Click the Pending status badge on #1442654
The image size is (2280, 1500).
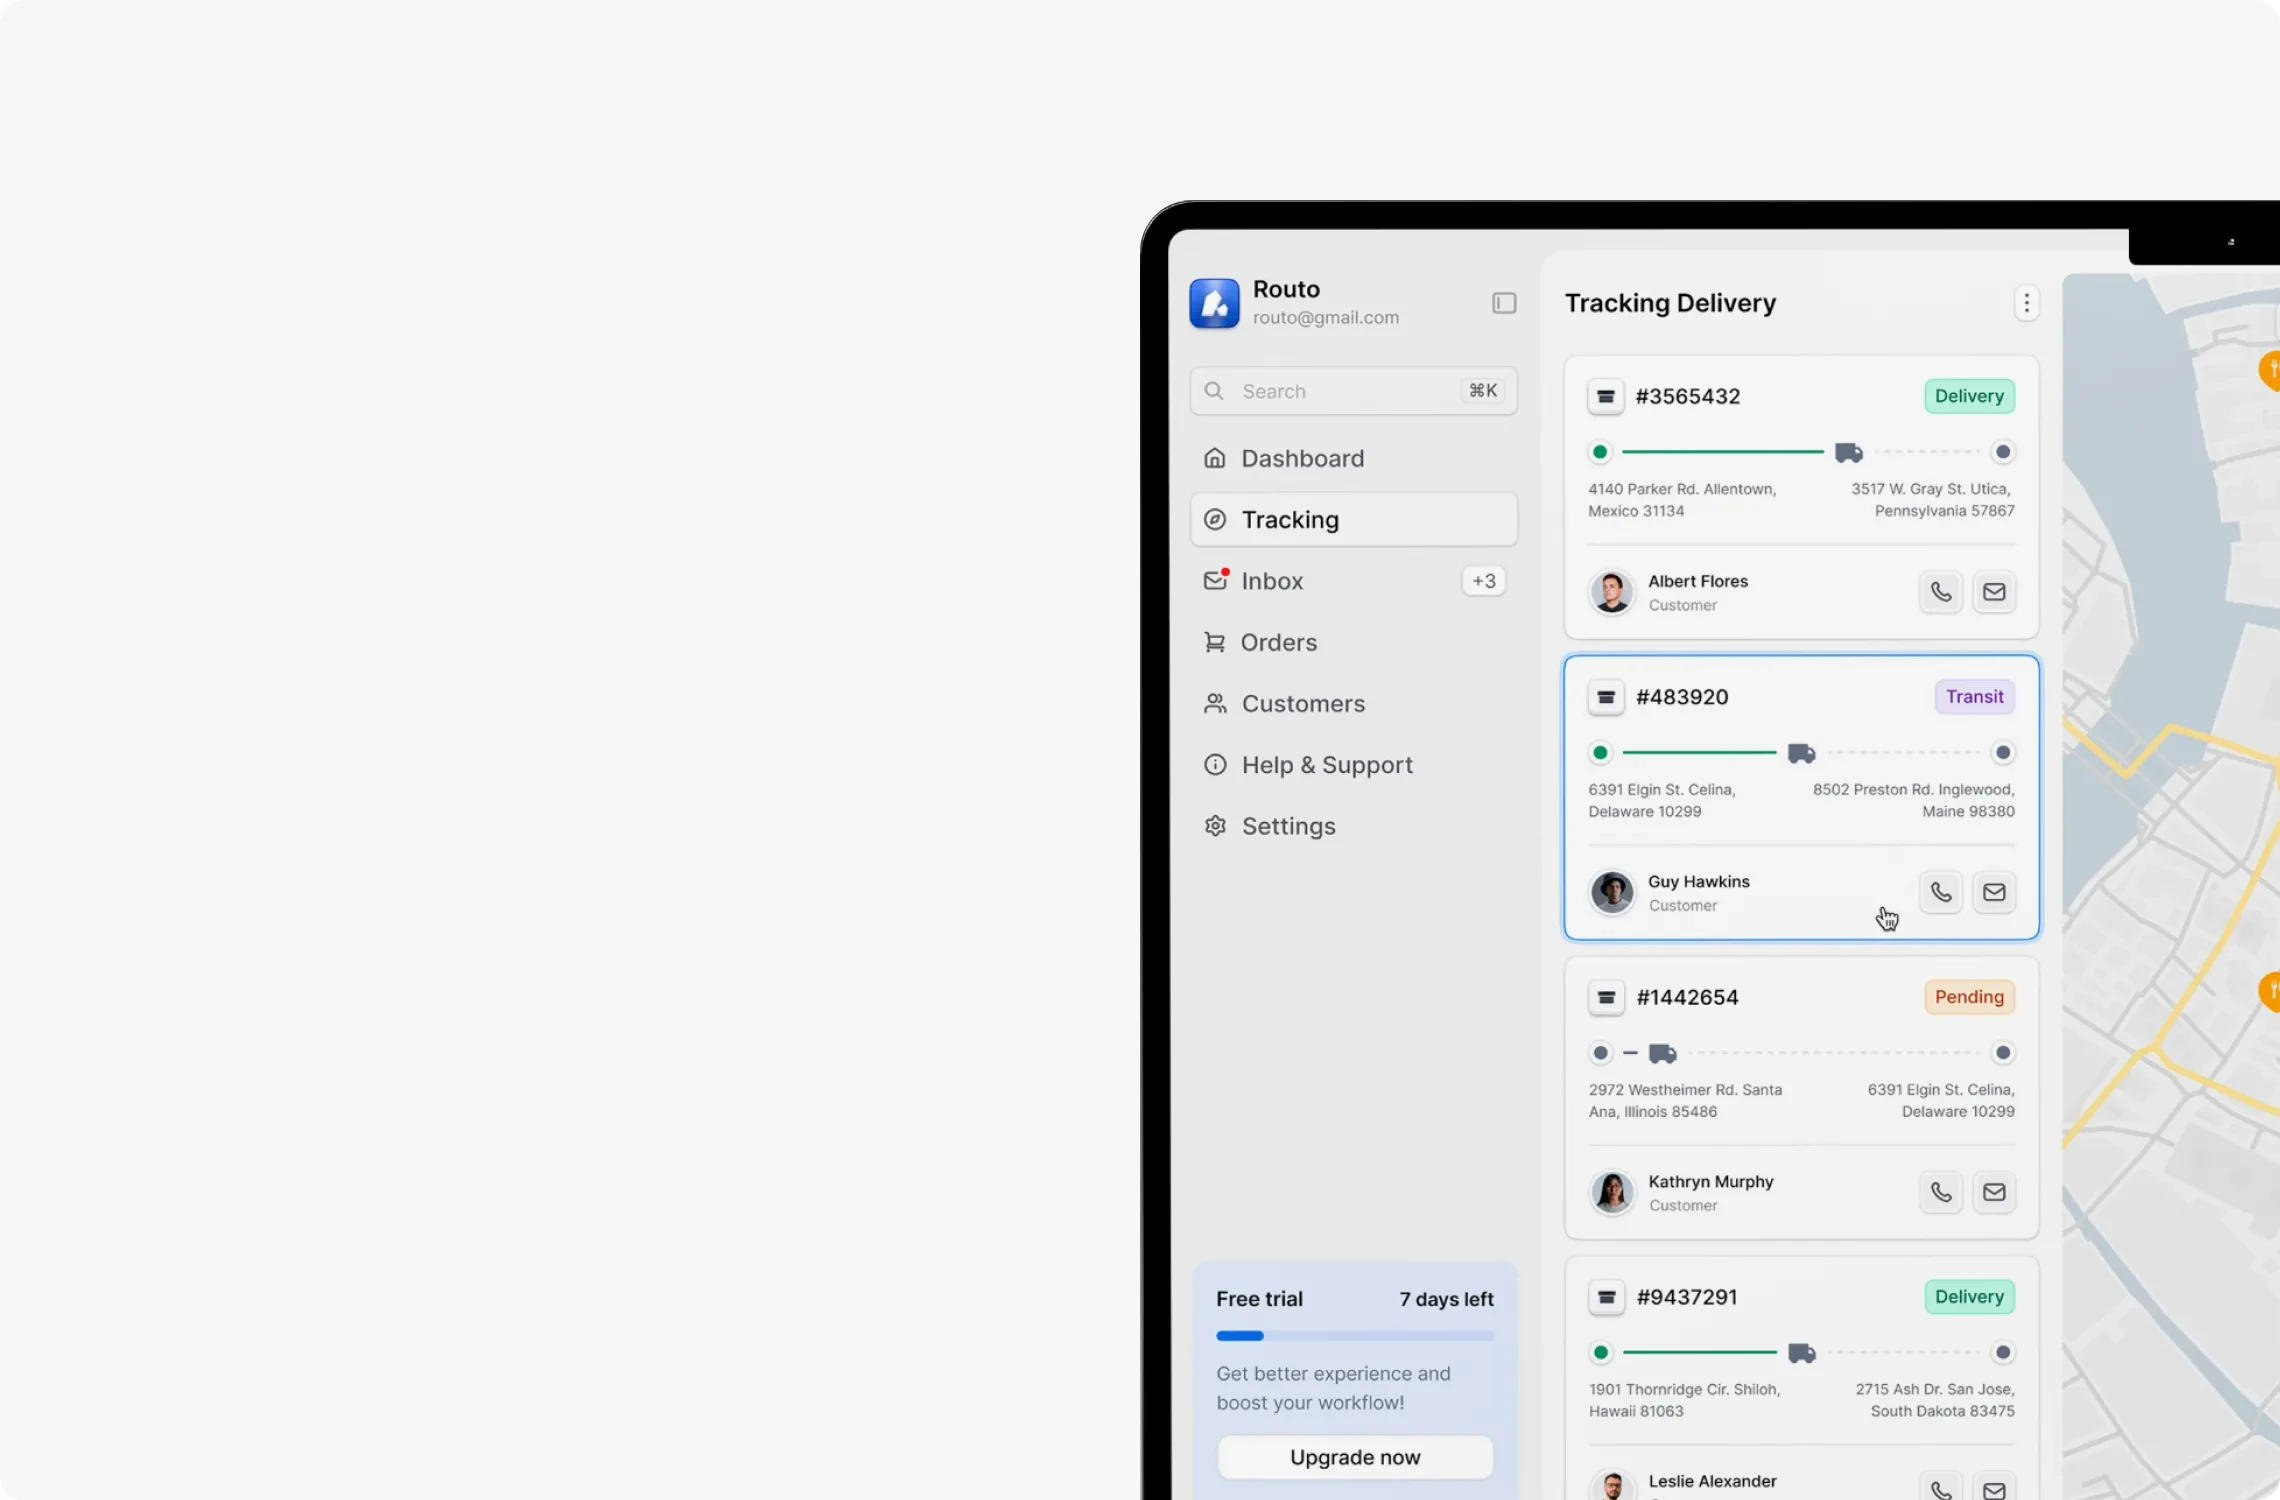[1969, 997]
